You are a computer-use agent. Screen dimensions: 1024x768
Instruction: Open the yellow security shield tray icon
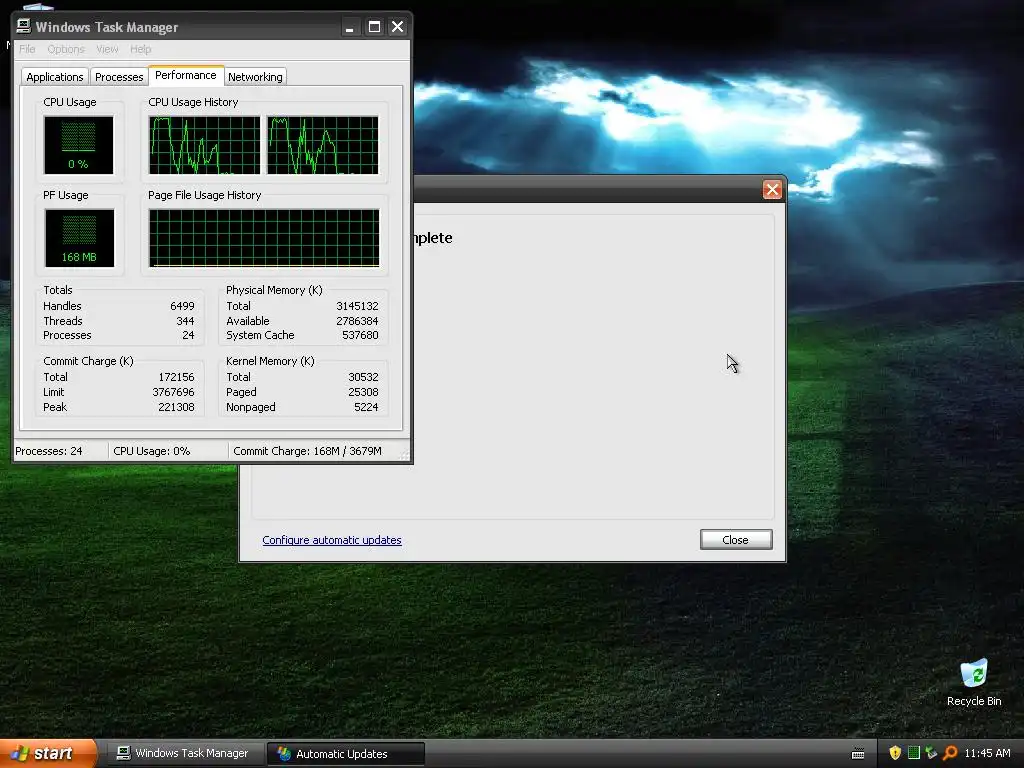(x=895, y=753)
